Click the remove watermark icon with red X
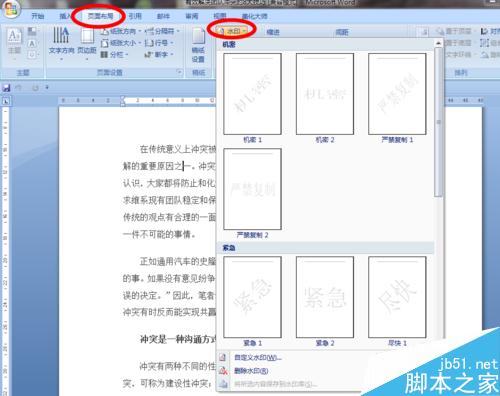 tap(223, 371)
